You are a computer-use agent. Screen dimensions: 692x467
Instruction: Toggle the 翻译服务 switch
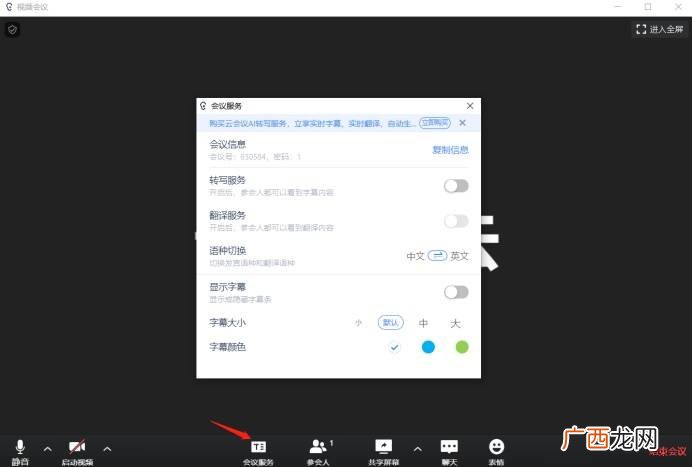tap(456, 221)
